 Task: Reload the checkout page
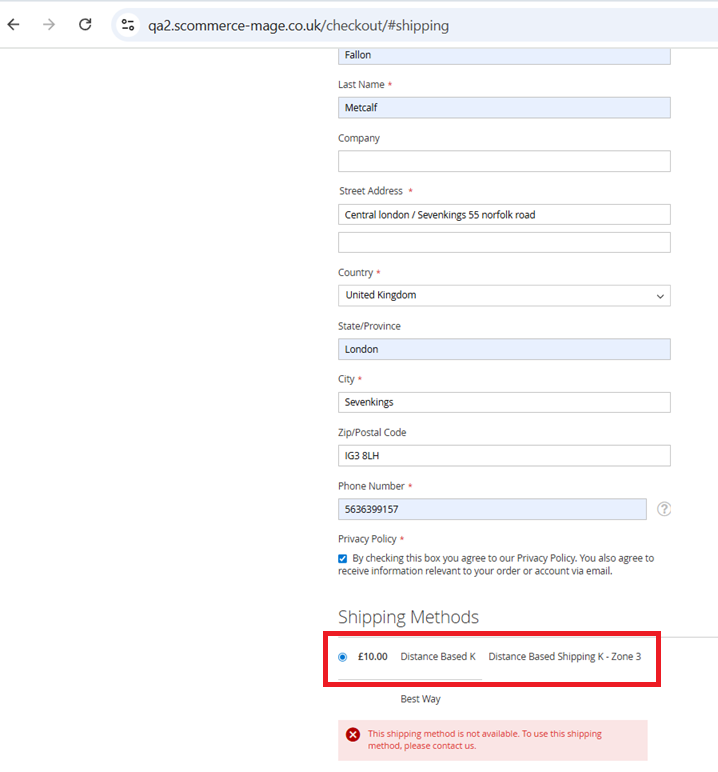(x=85, y=25)
